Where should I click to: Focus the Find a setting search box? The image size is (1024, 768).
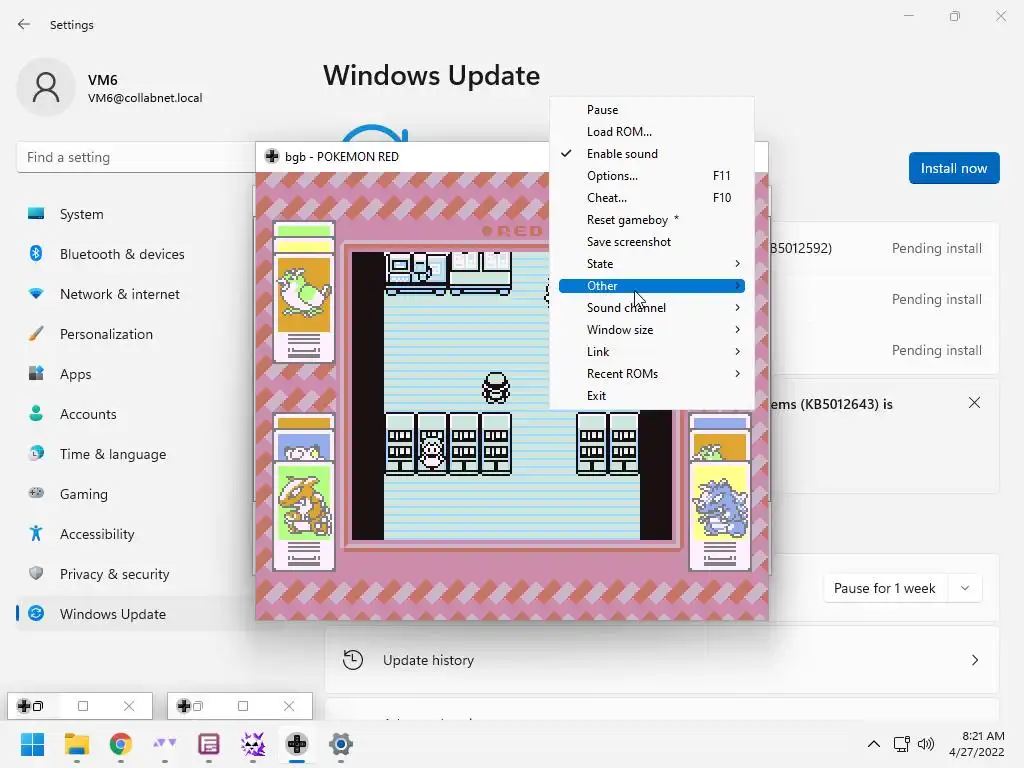136,157
